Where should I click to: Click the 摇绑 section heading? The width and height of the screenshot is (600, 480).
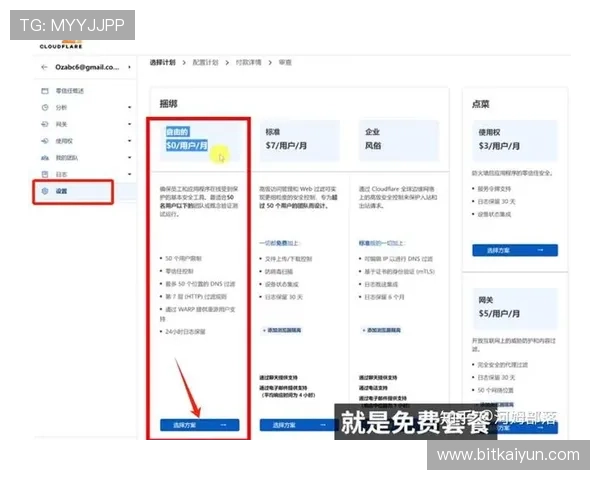pyautogui.click(x=168, y=104)
